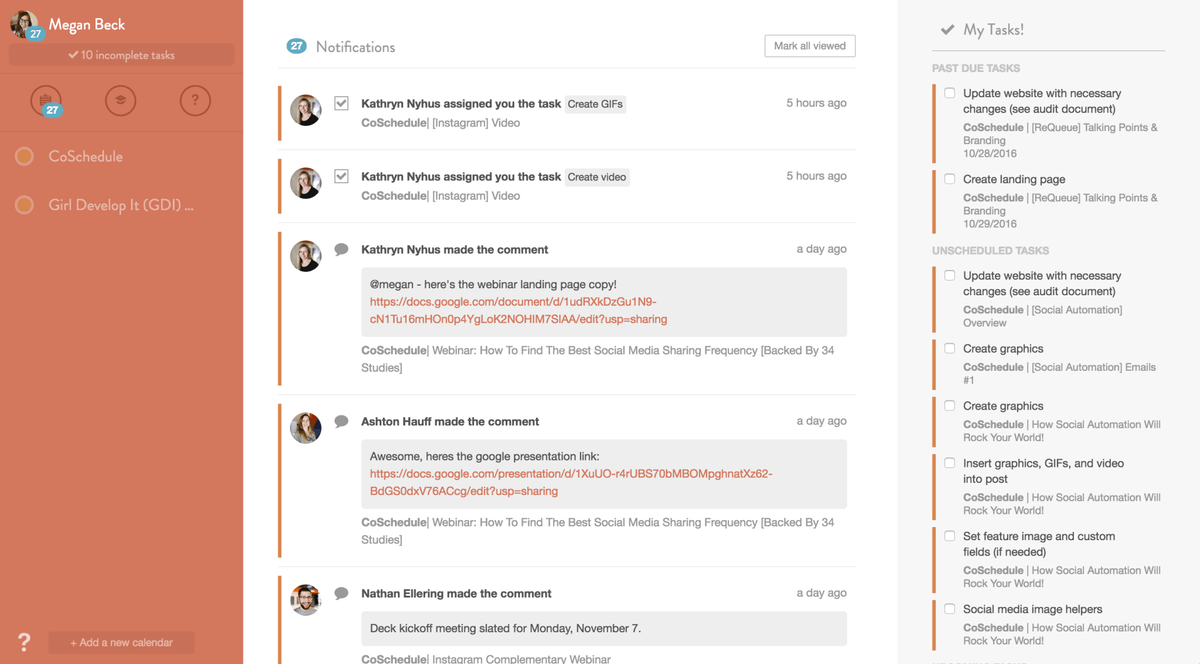Image resolution: width=1200 pixels, height=664 pixels.
Task: Click the 10/29/2016 due date
Action: coord(990,224)
